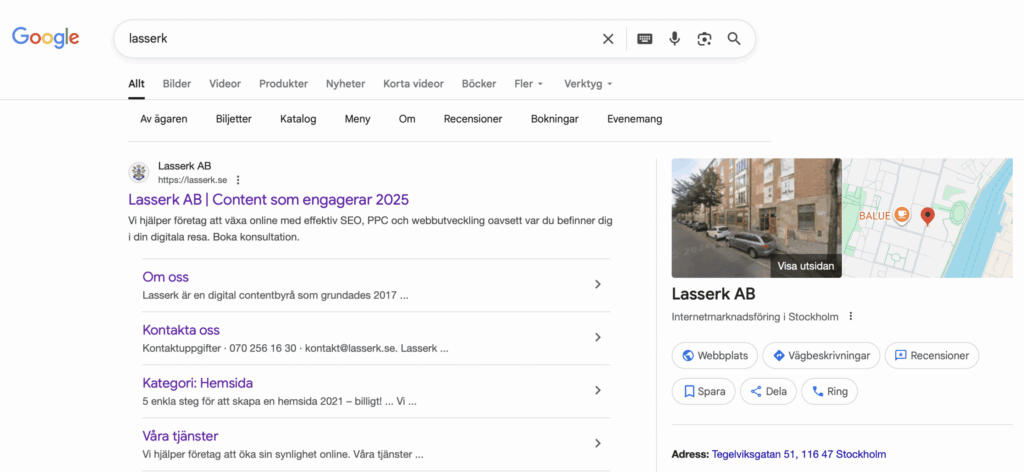Click the Google logo
This screenshot has height=472, width=1024.
46,38
